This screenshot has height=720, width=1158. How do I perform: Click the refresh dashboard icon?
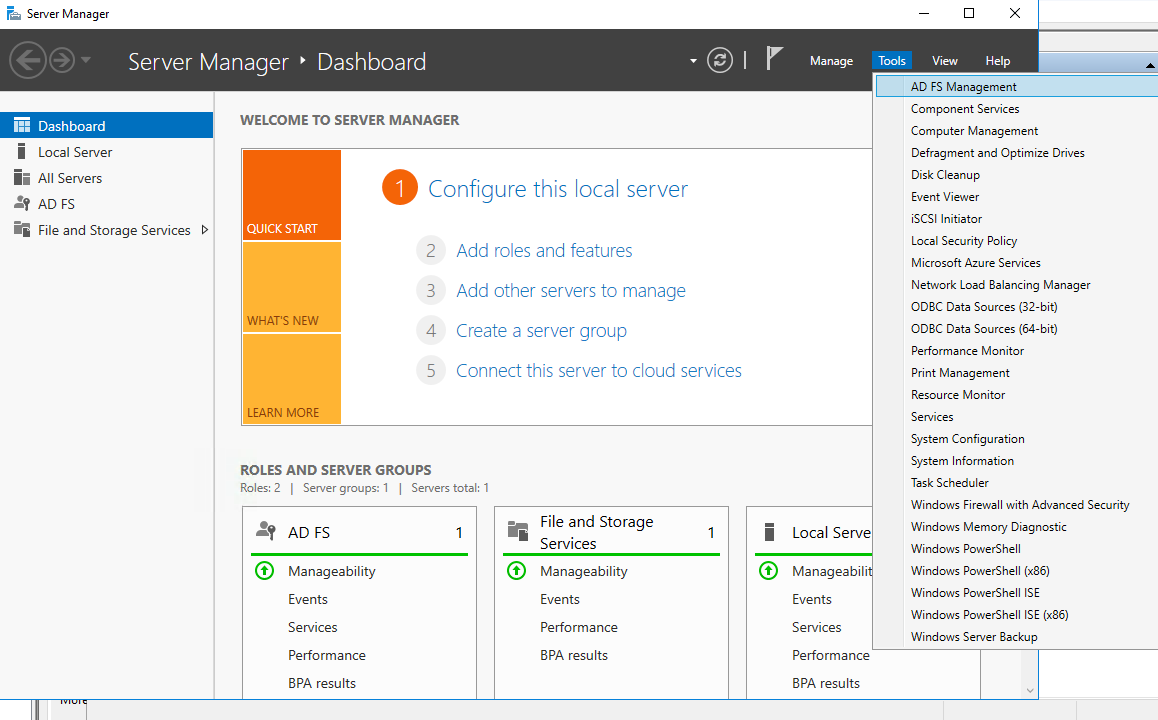(x=720, y=60)
